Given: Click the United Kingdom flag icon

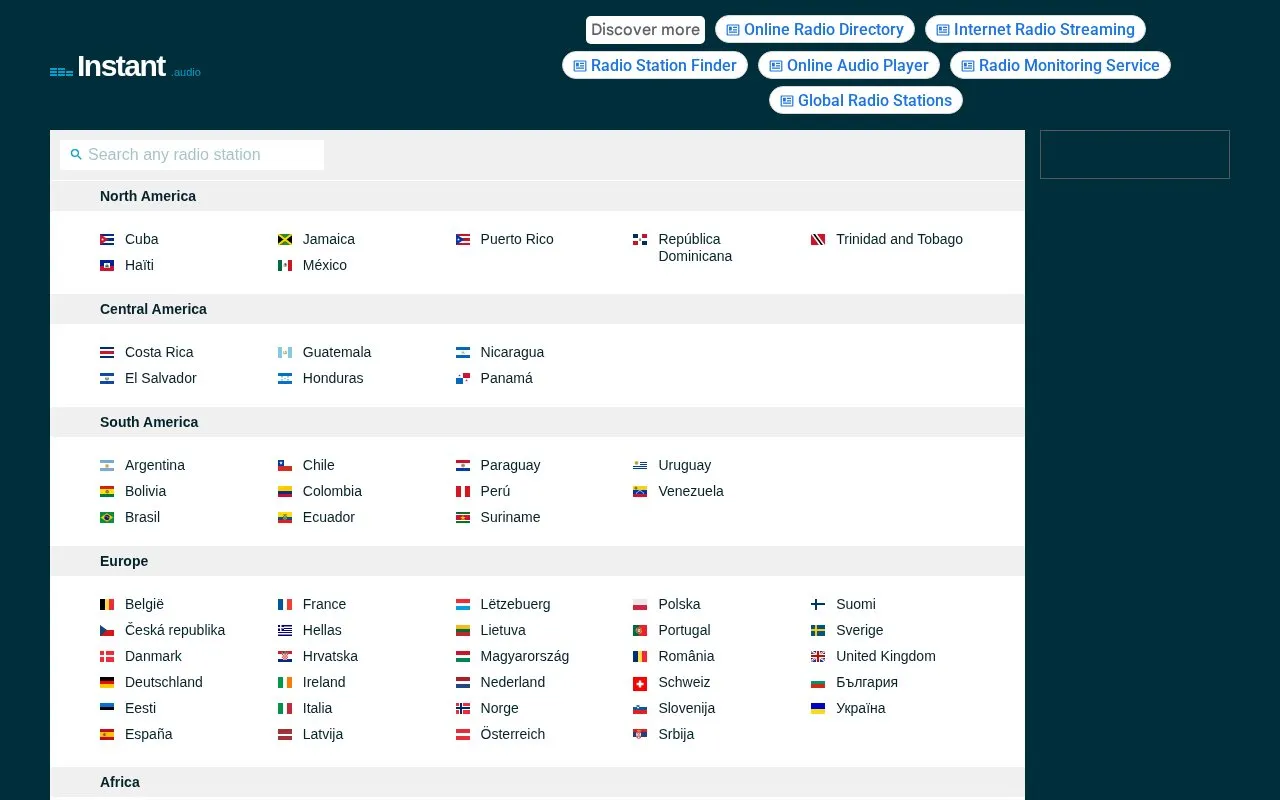Looking at the screenshot, I should [x=818, y=657].
